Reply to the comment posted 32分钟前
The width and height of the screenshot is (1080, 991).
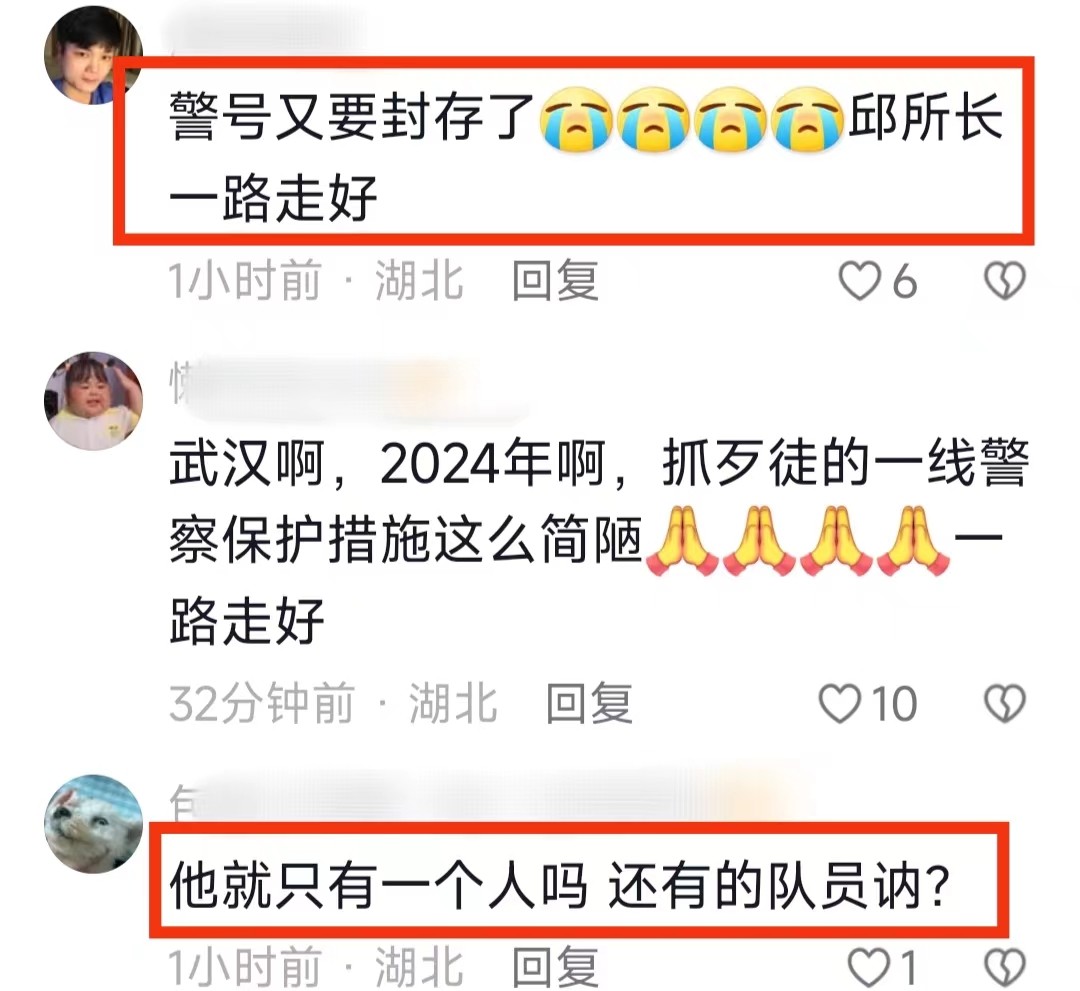pyautogui.click(x=589, y=704)
